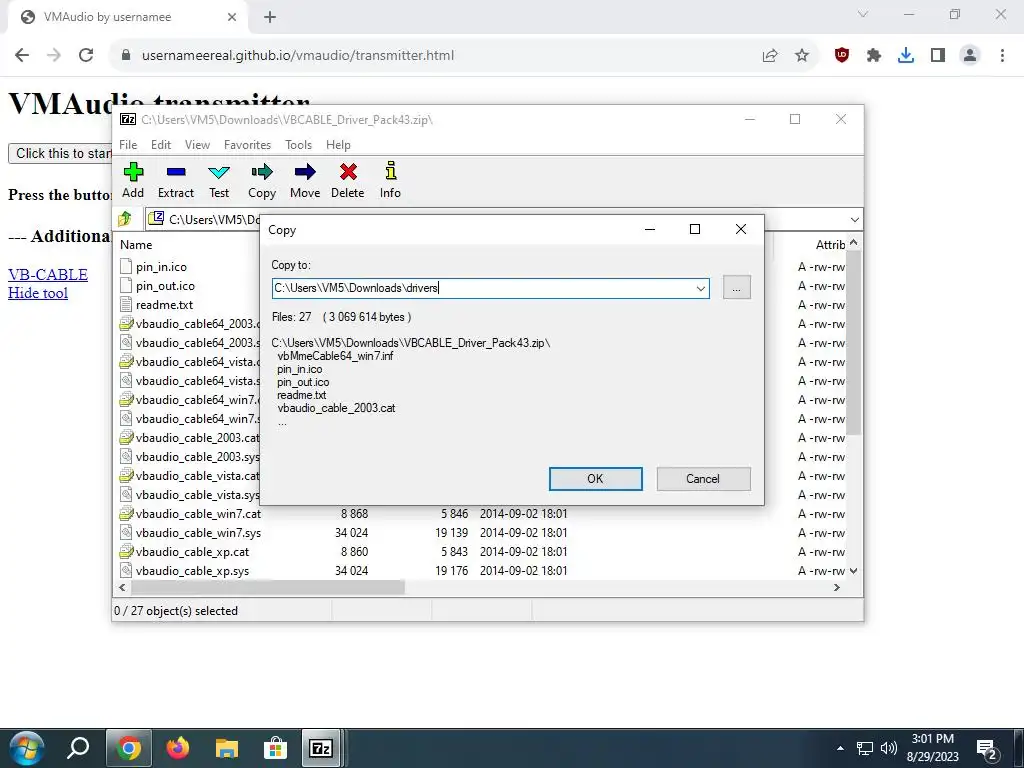Select vbaudio_cable_2003.sys file row
This screenshot has height=768, width=1024.
(x=189, y=457)
